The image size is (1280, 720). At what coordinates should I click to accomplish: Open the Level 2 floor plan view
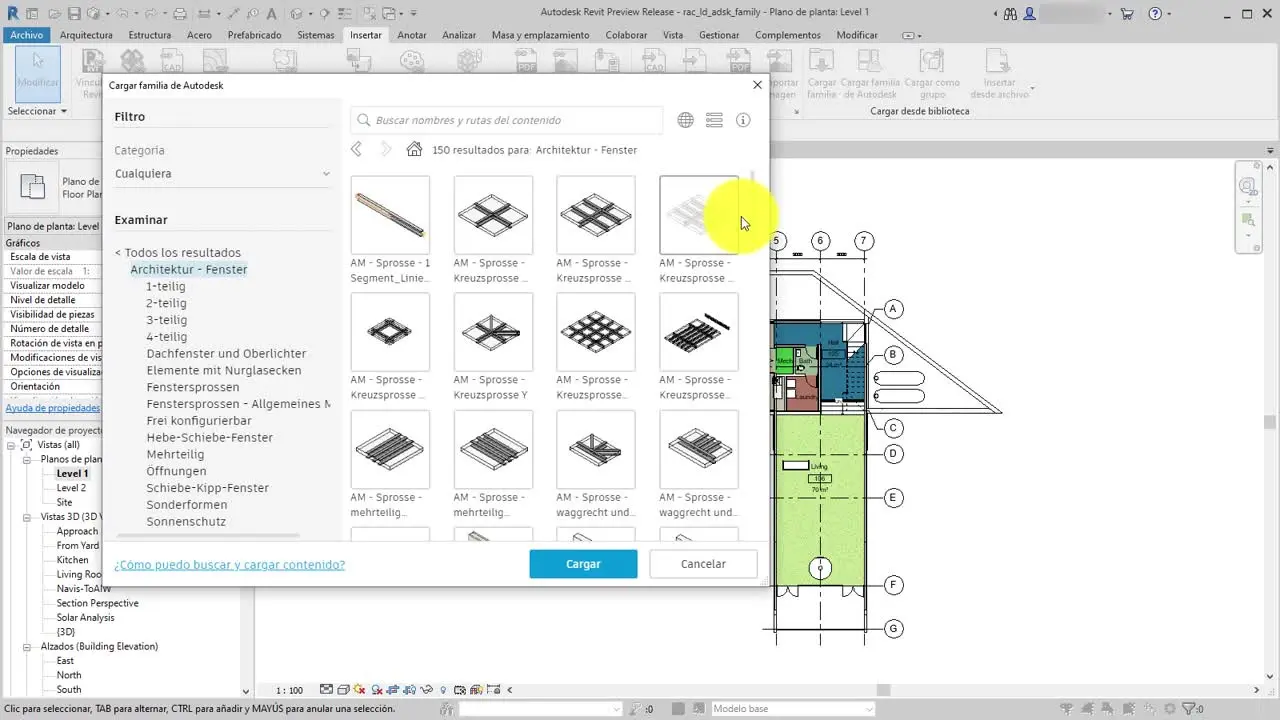click(x=71, y=488)
